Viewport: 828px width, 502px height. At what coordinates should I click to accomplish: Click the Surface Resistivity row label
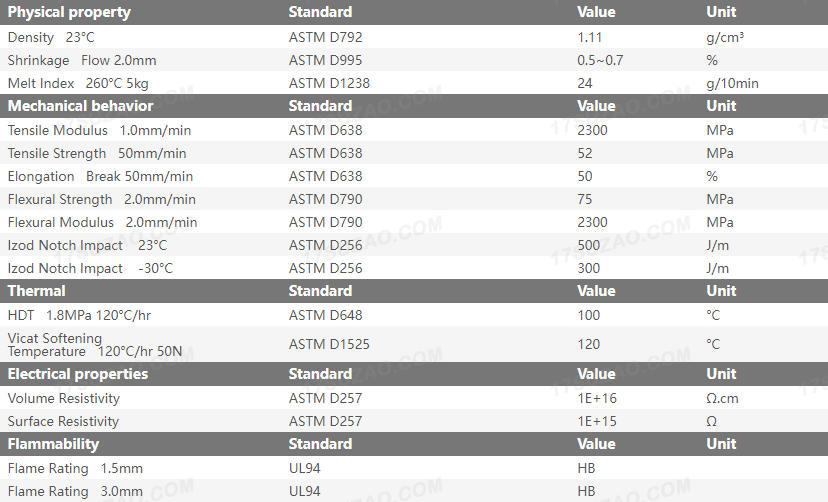click(x=63, y=421)
